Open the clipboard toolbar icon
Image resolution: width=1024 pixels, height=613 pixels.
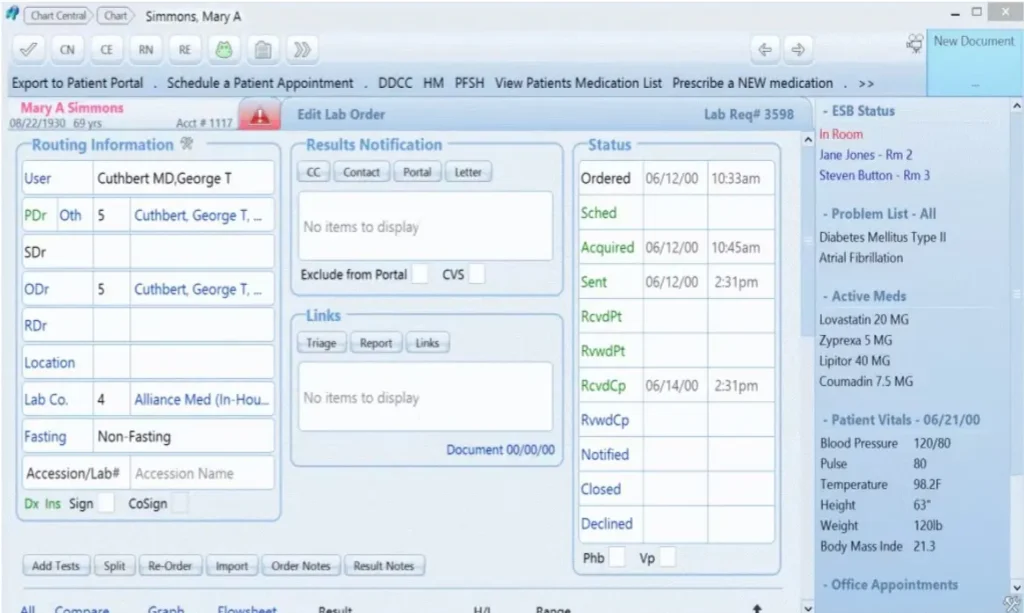pyautogui.click(x=261, y=48)
